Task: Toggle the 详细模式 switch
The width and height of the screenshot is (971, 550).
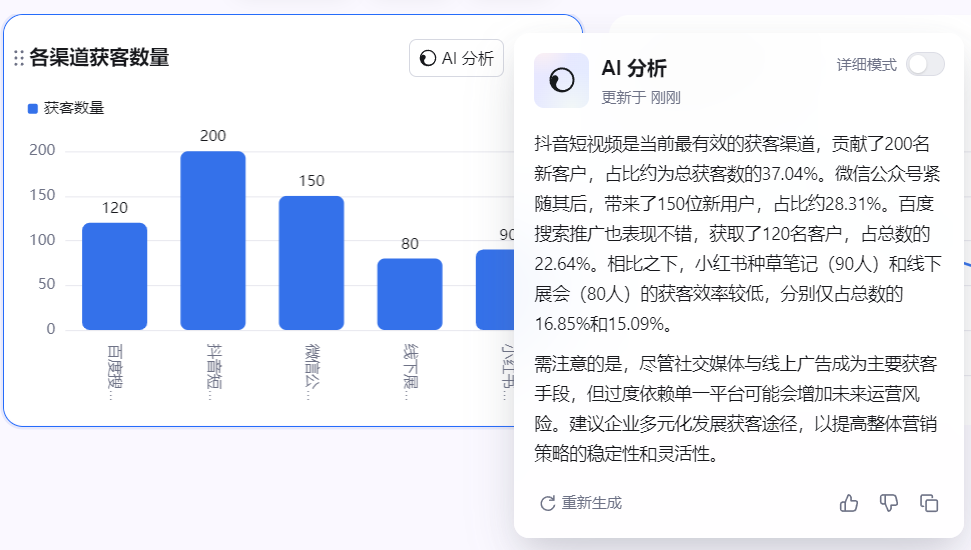Action: tap(925, 64)
